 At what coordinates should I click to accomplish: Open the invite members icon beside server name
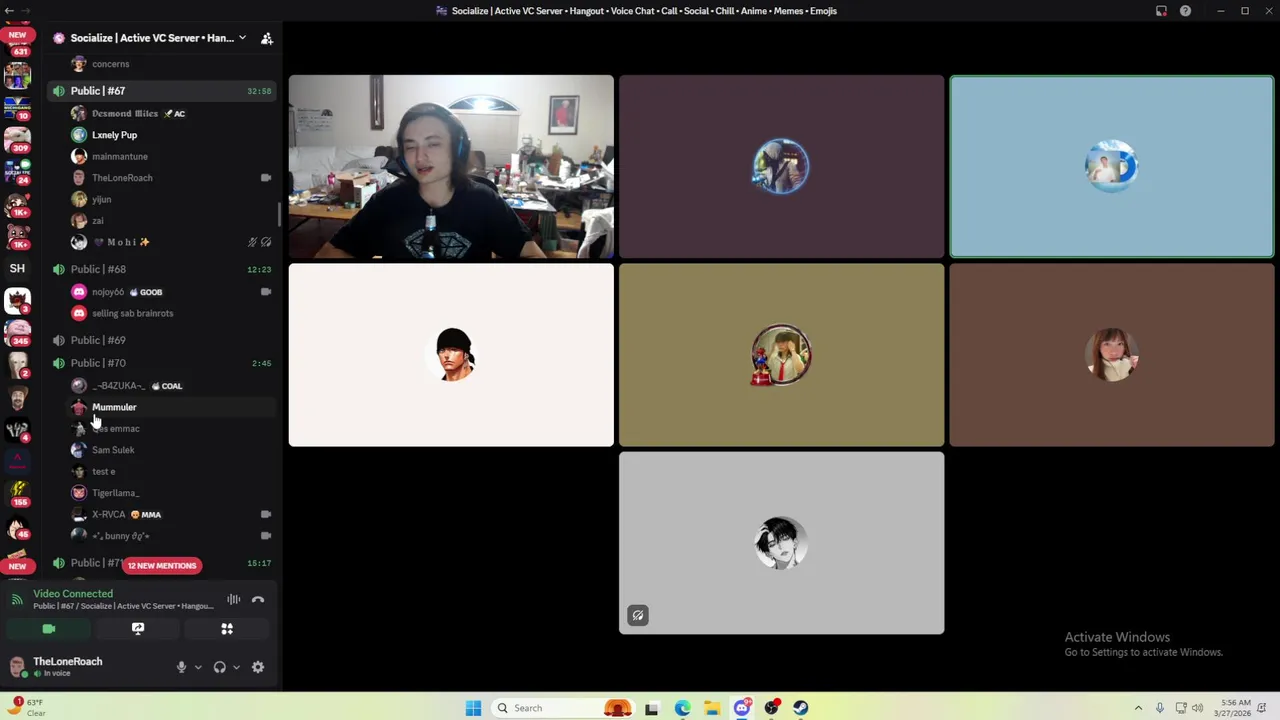[x=267, y=38]
